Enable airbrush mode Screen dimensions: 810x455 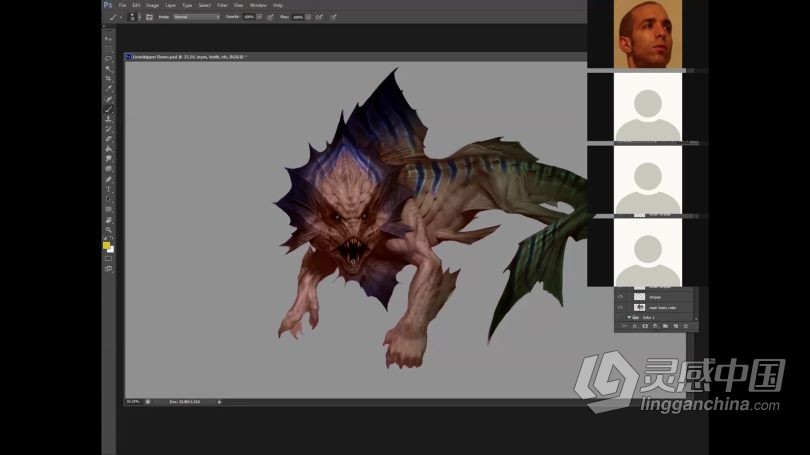[319, 17]
